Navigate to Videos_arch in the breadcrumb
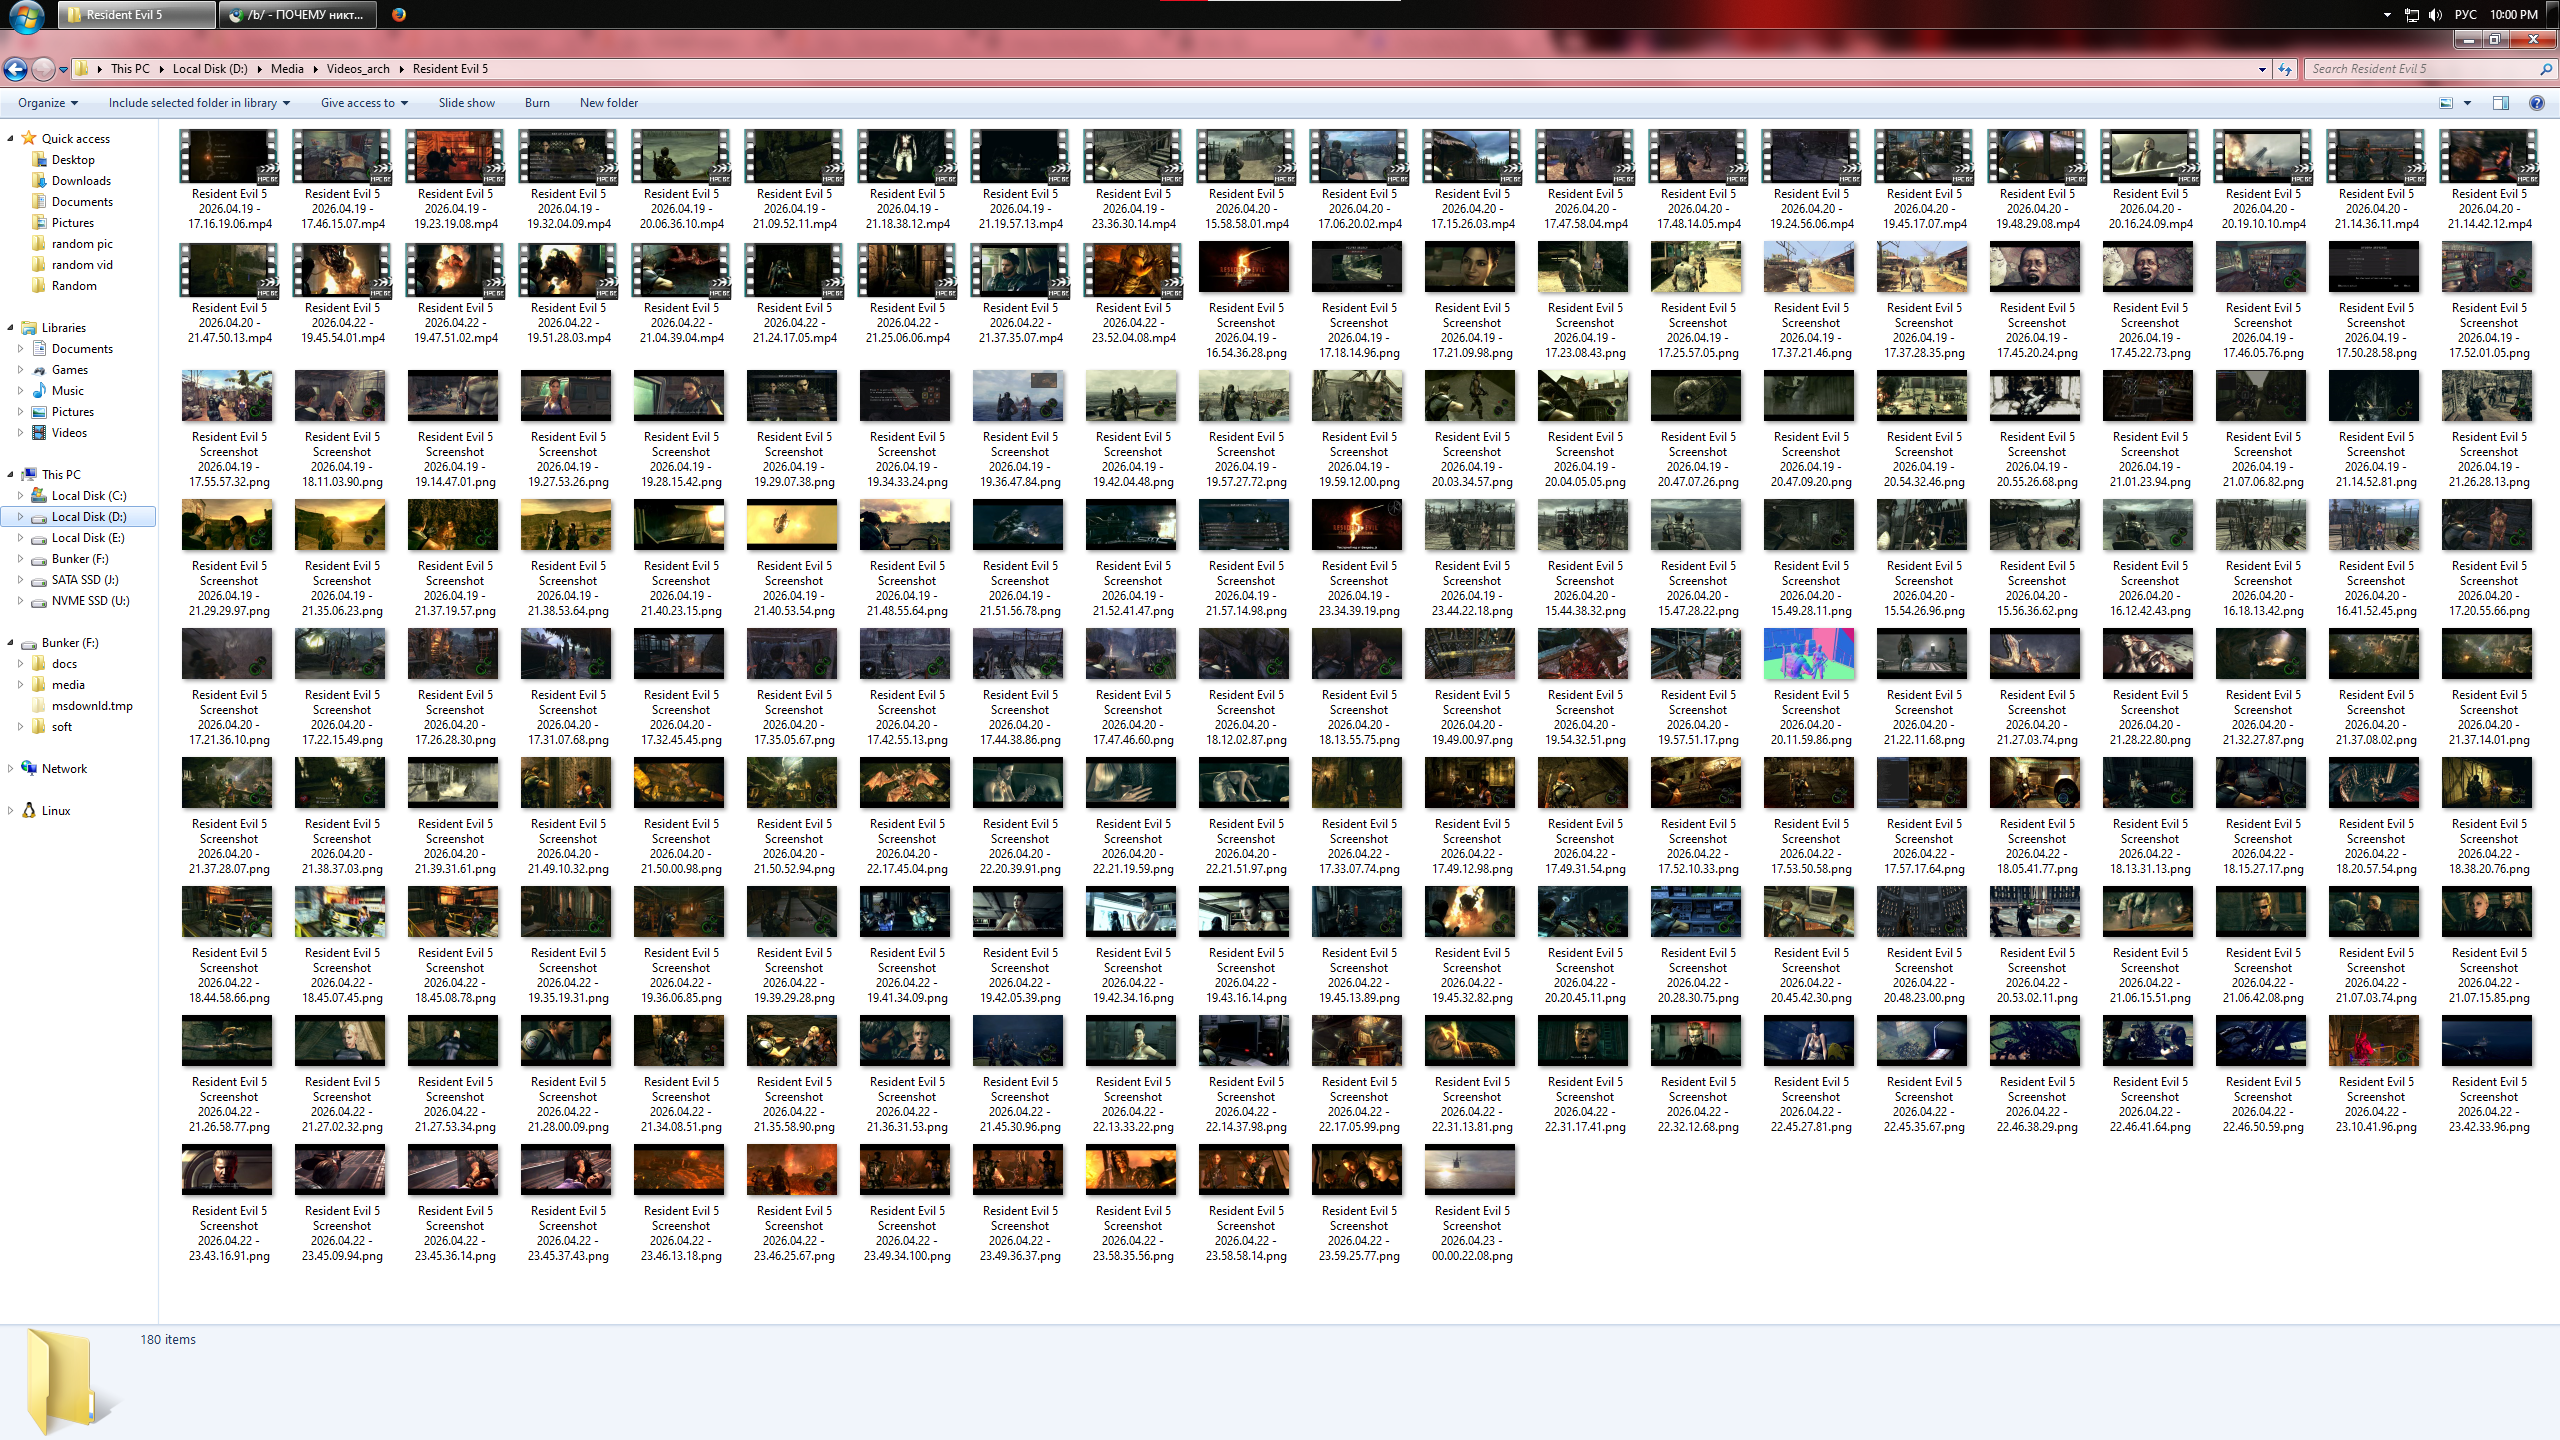The image size is (2560, 1440). click(x=358, y=69)
